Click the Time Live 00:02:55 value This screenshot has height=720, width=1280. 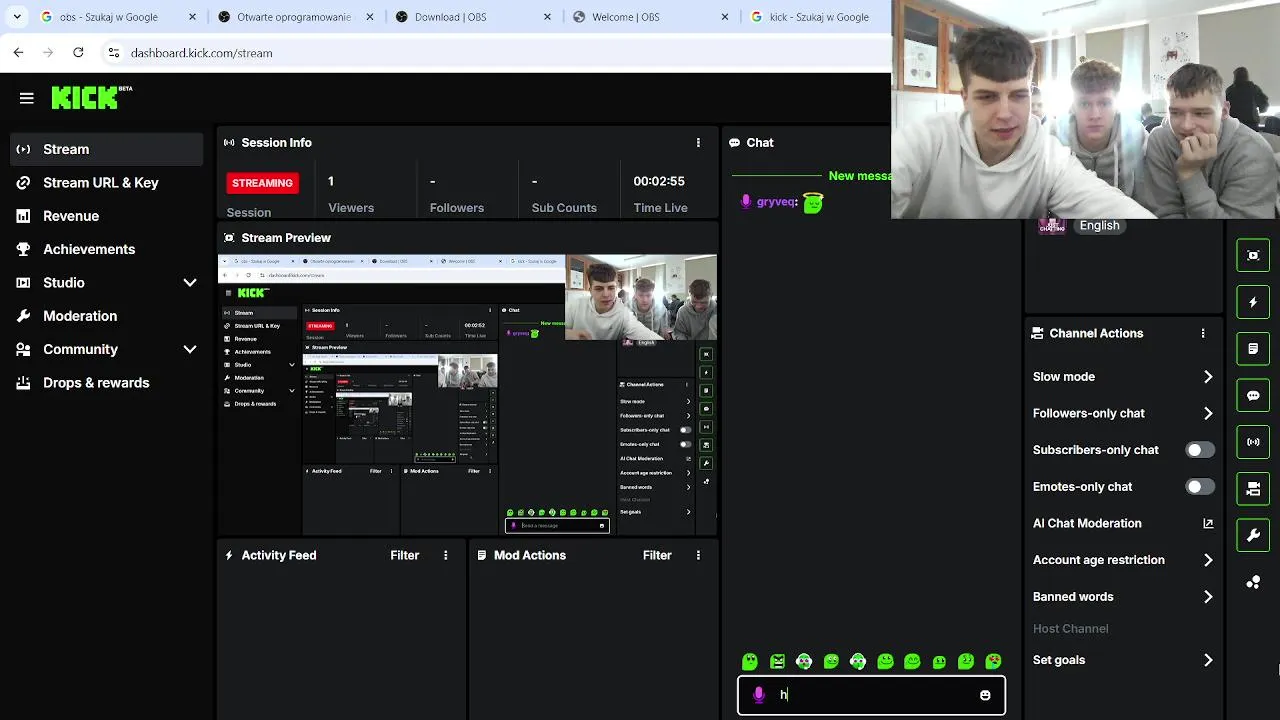coord(659,182)
